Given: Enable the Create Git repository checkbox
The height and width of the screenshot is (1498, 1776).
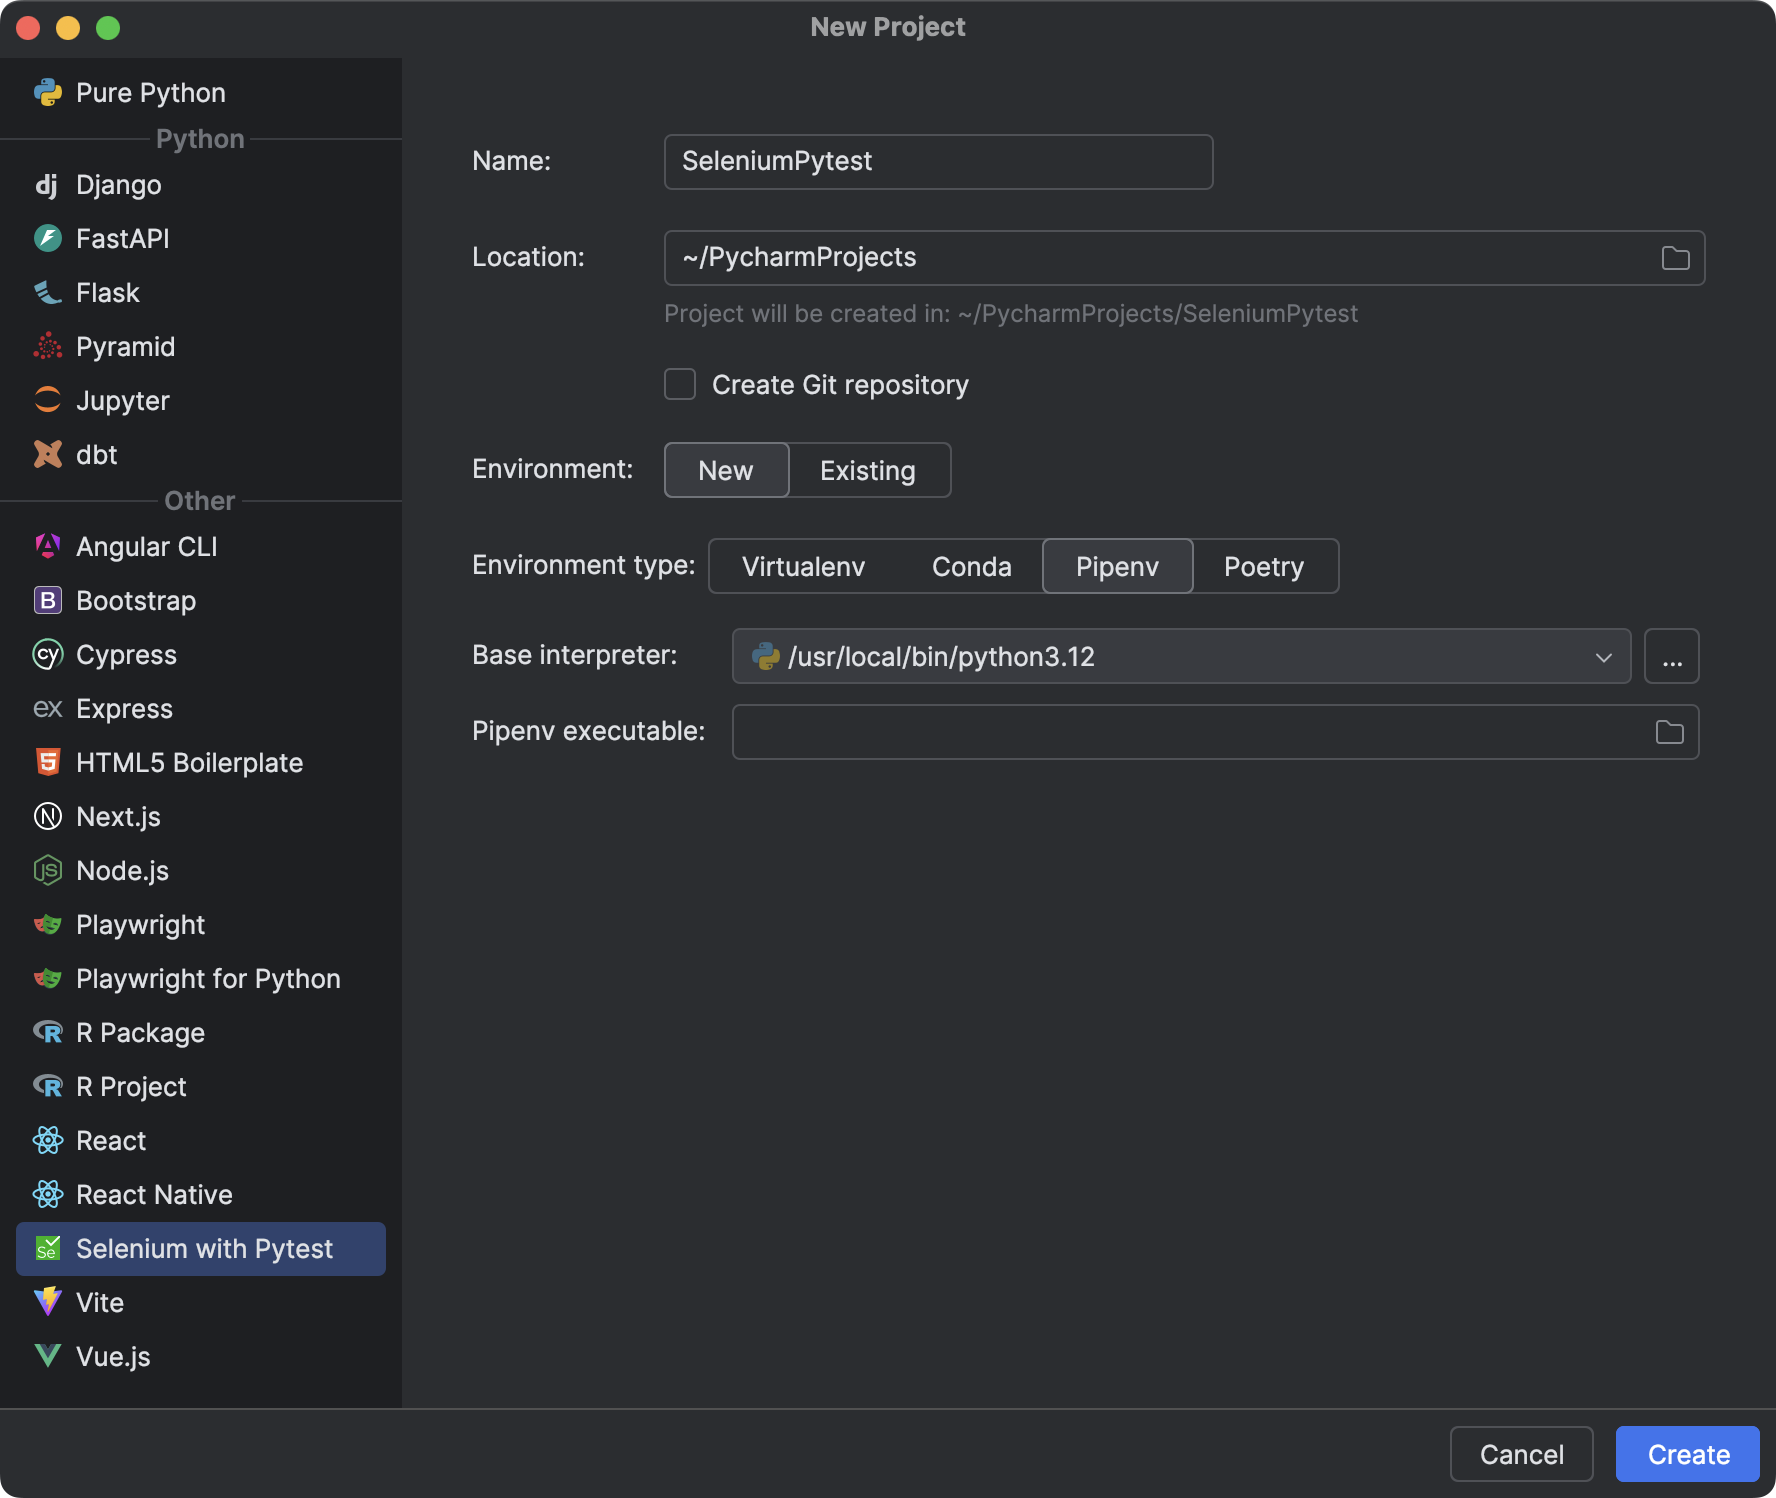Looking at the screenshot, I should [679, 384].
